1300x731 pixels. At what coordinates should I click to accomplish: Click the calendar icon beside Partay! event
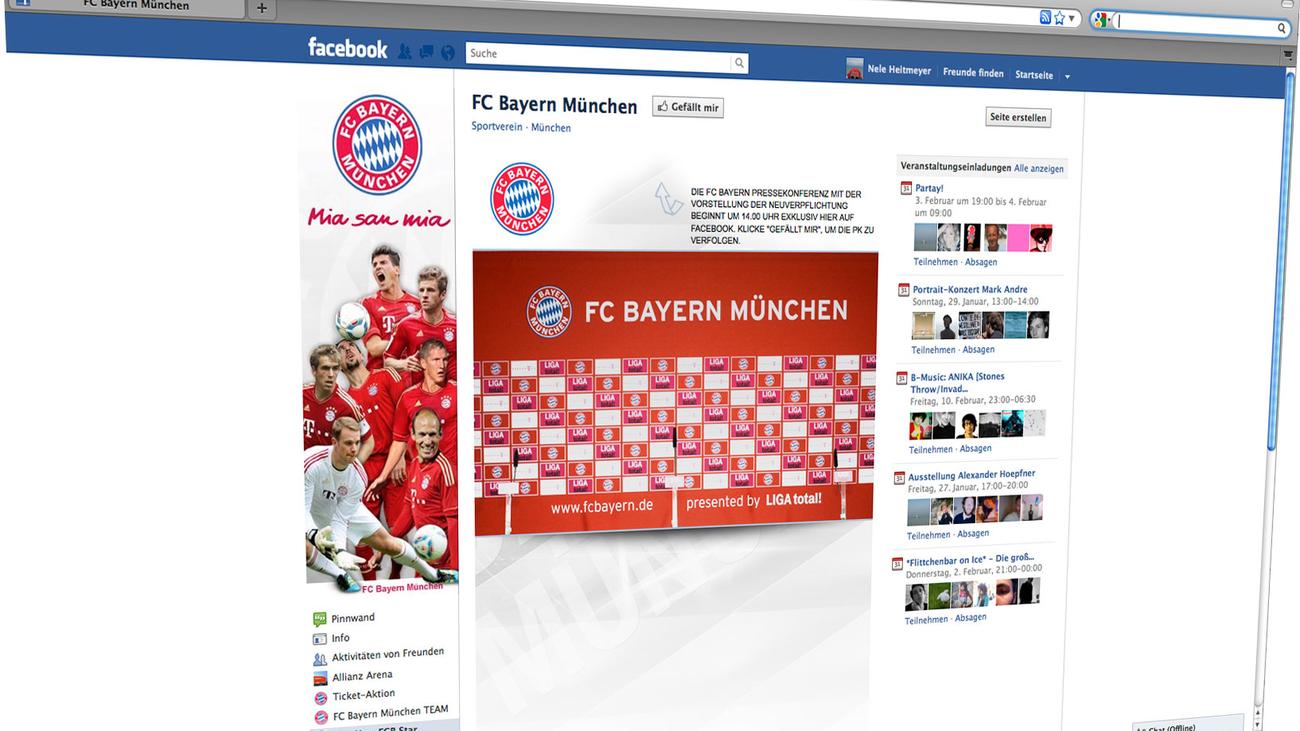(x=906, y=188)
